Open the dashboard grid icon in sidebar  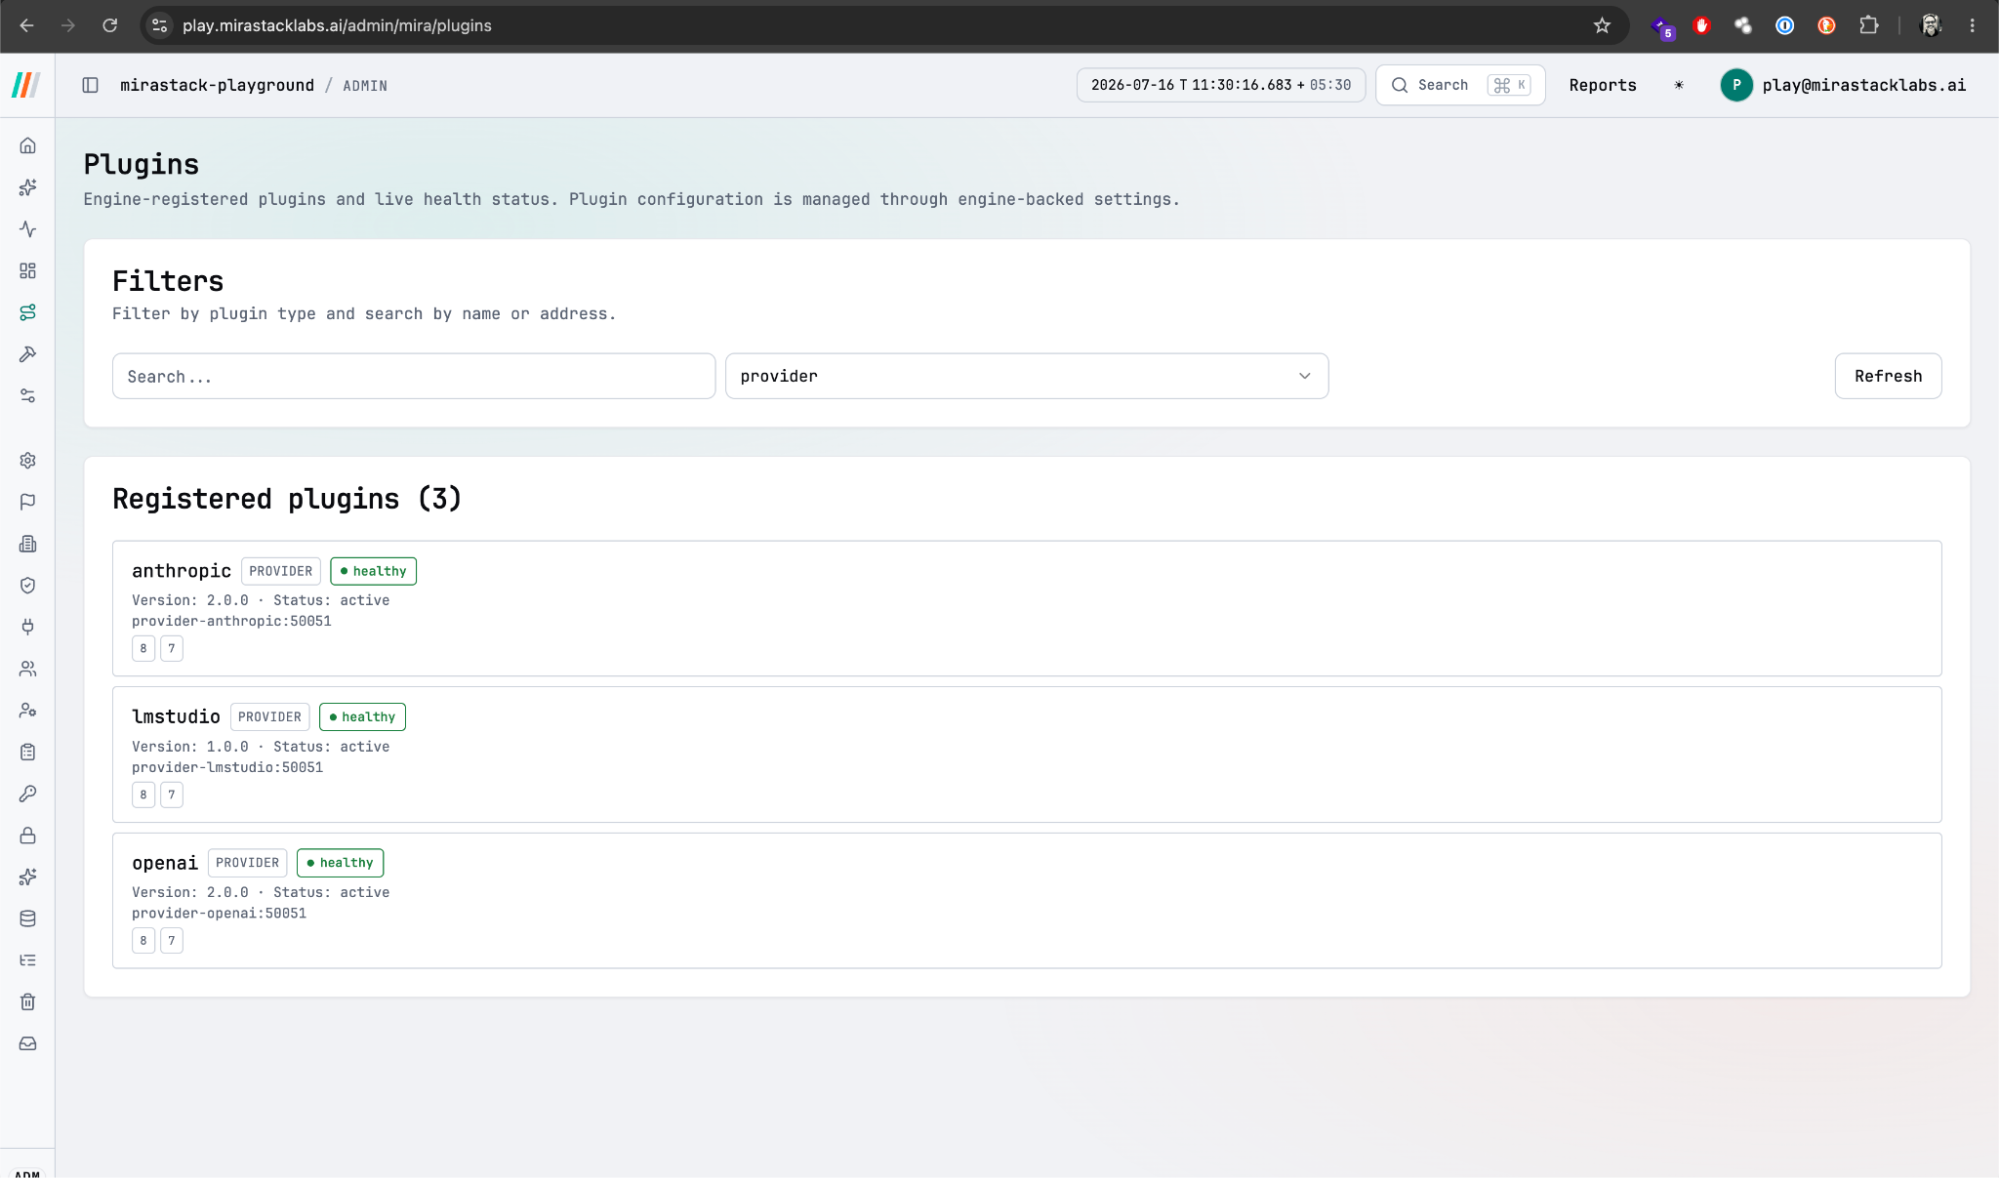(x=28, y=271)
